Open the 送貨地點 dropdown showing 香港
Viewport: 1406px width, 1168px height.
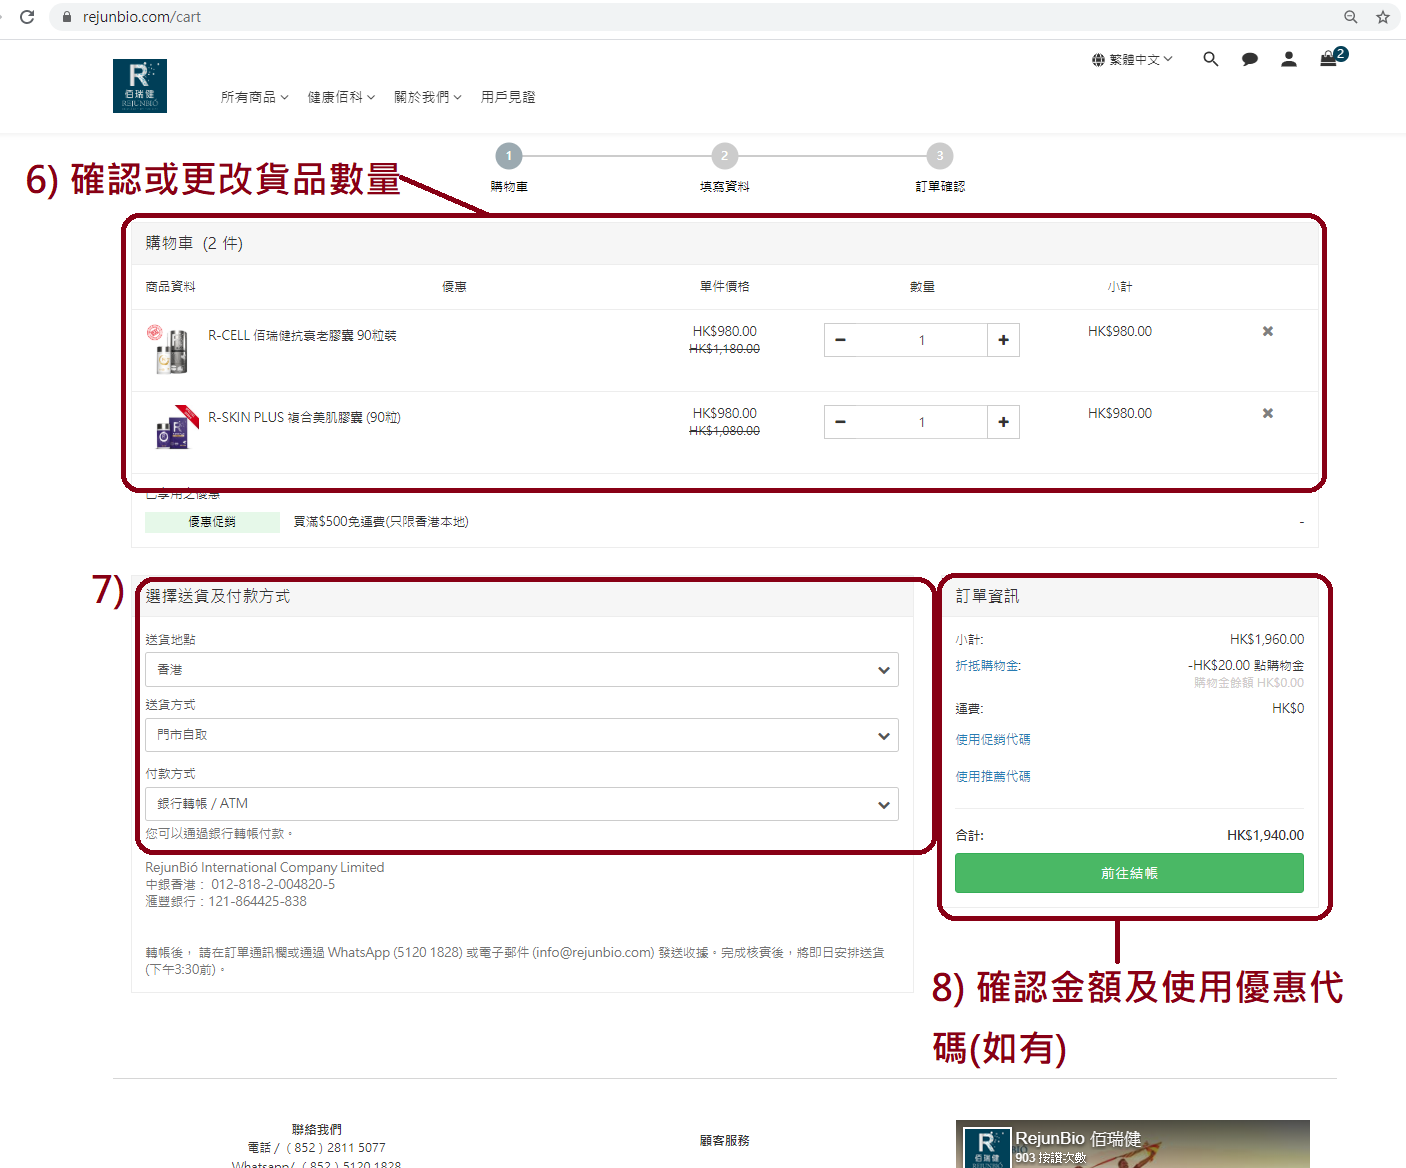(x=522, y=670)
